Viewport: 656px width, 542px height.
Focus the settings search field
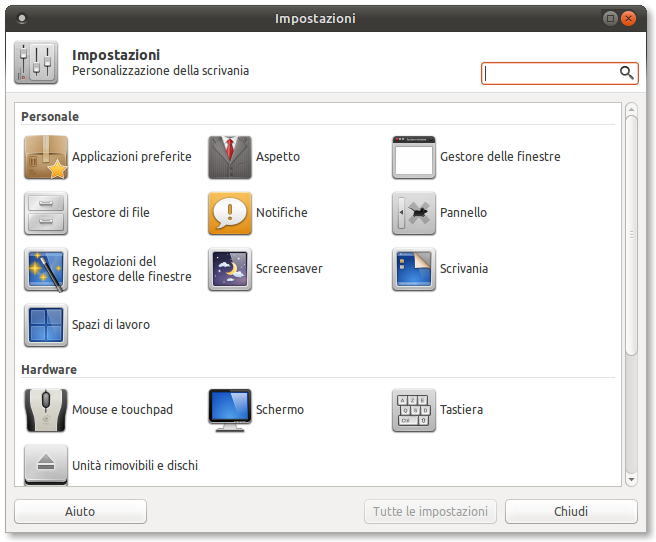[x=559, y=74]
